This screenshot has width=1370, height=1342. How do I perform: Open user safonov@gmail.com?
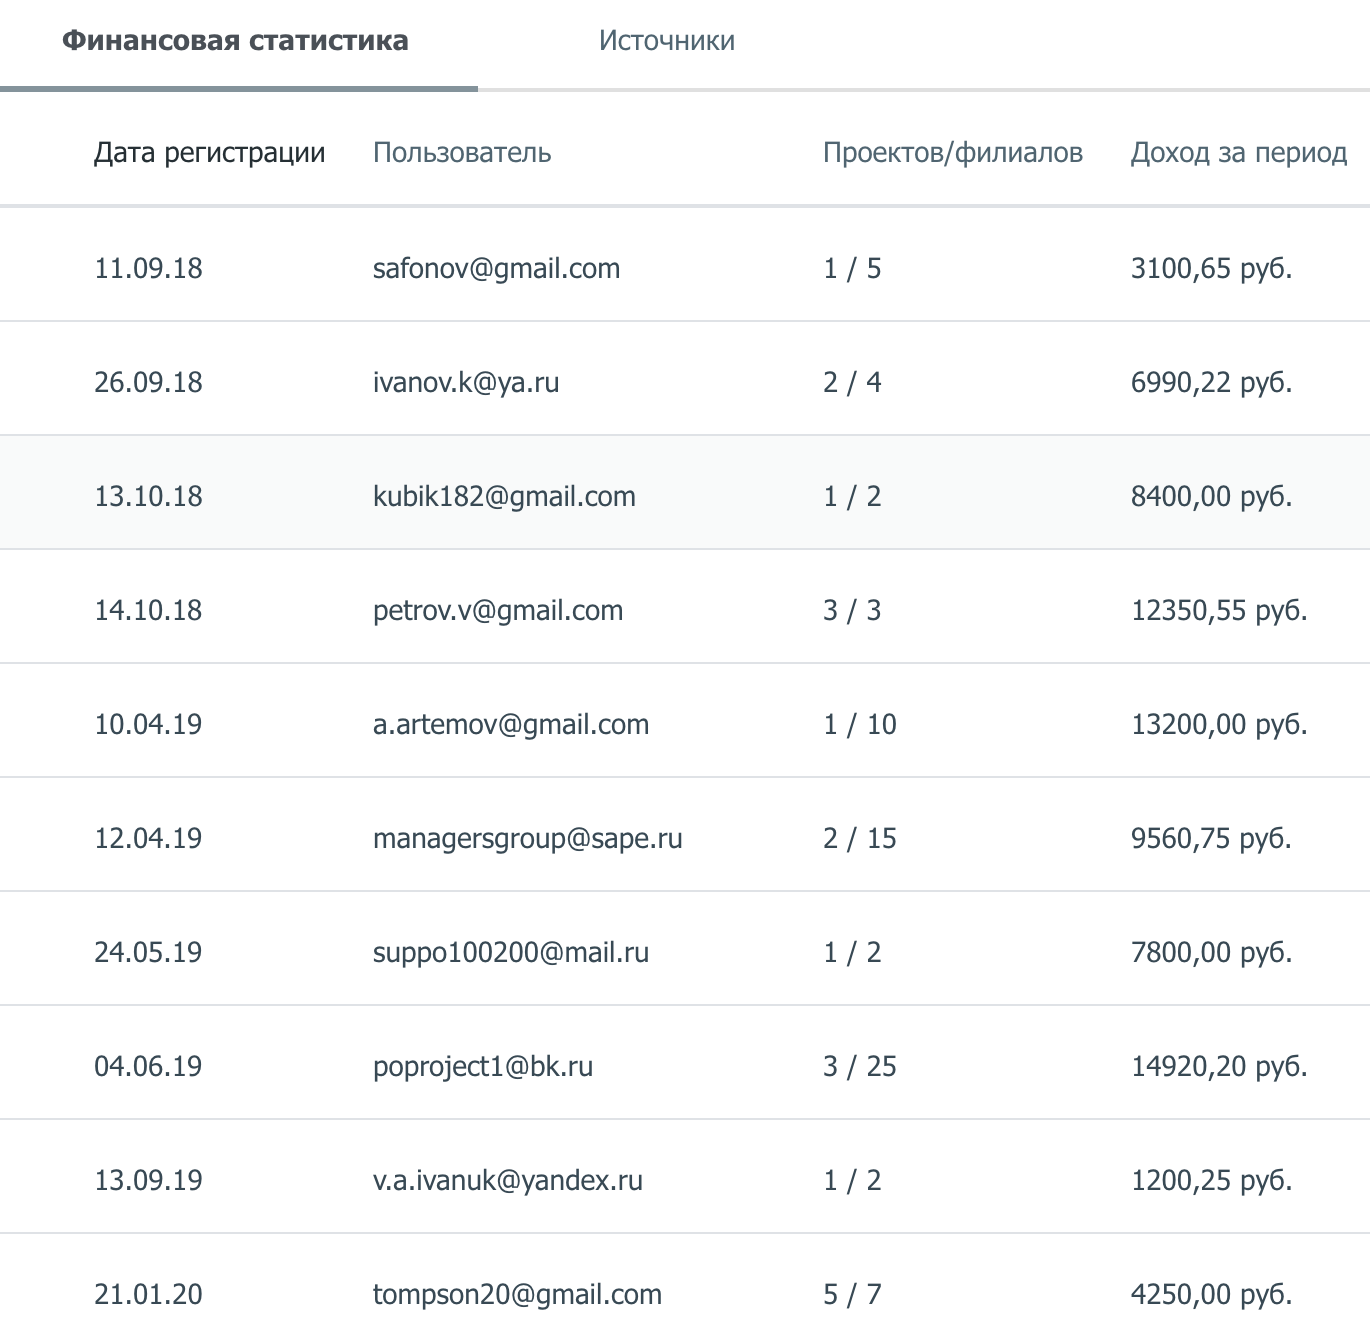tap(496, 269)
